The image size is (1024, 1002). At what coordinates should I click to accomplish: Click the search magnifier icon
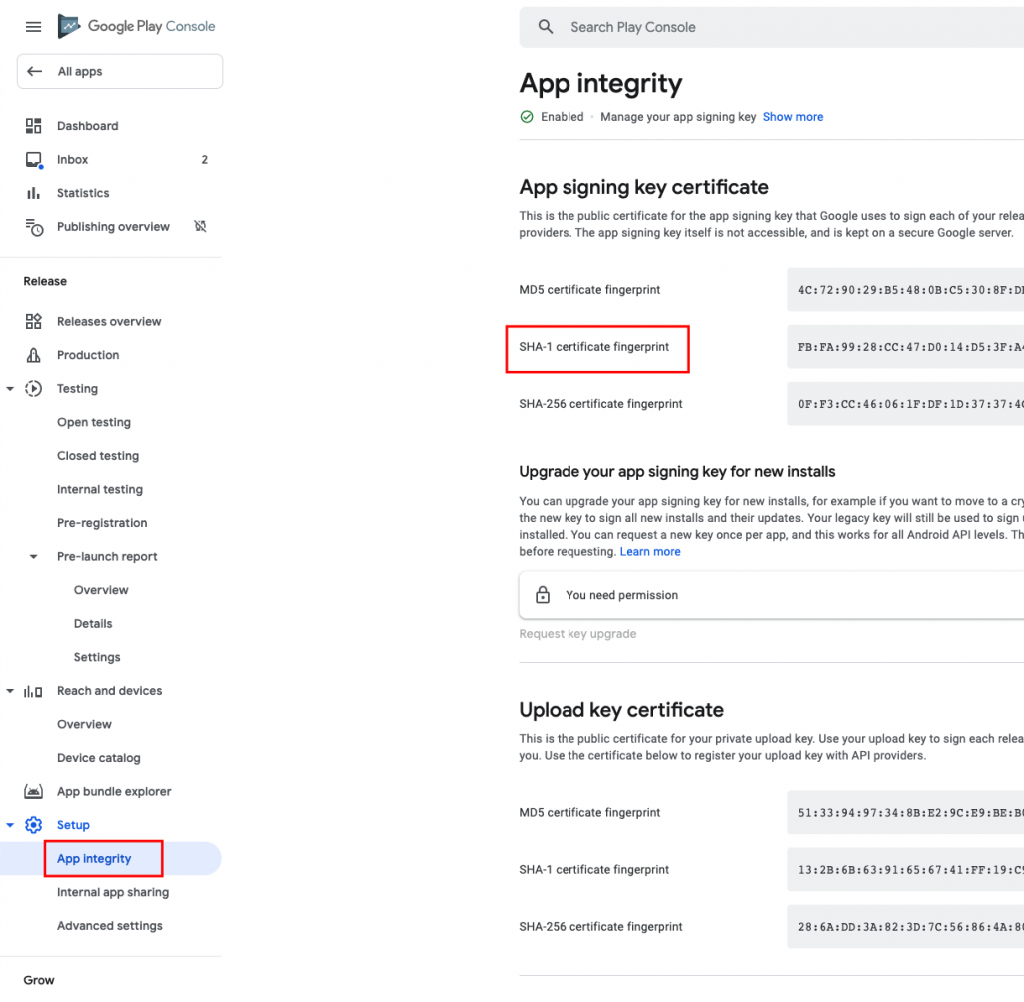tap(546, 27)
